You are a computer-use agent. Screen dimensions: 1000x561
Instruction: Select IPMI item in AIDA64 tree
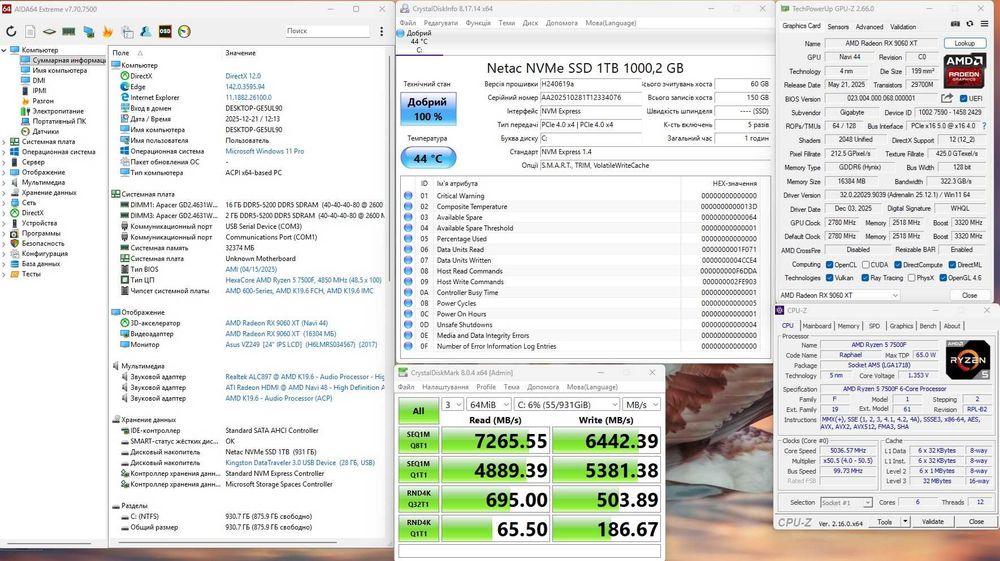(x=39, y=91)
